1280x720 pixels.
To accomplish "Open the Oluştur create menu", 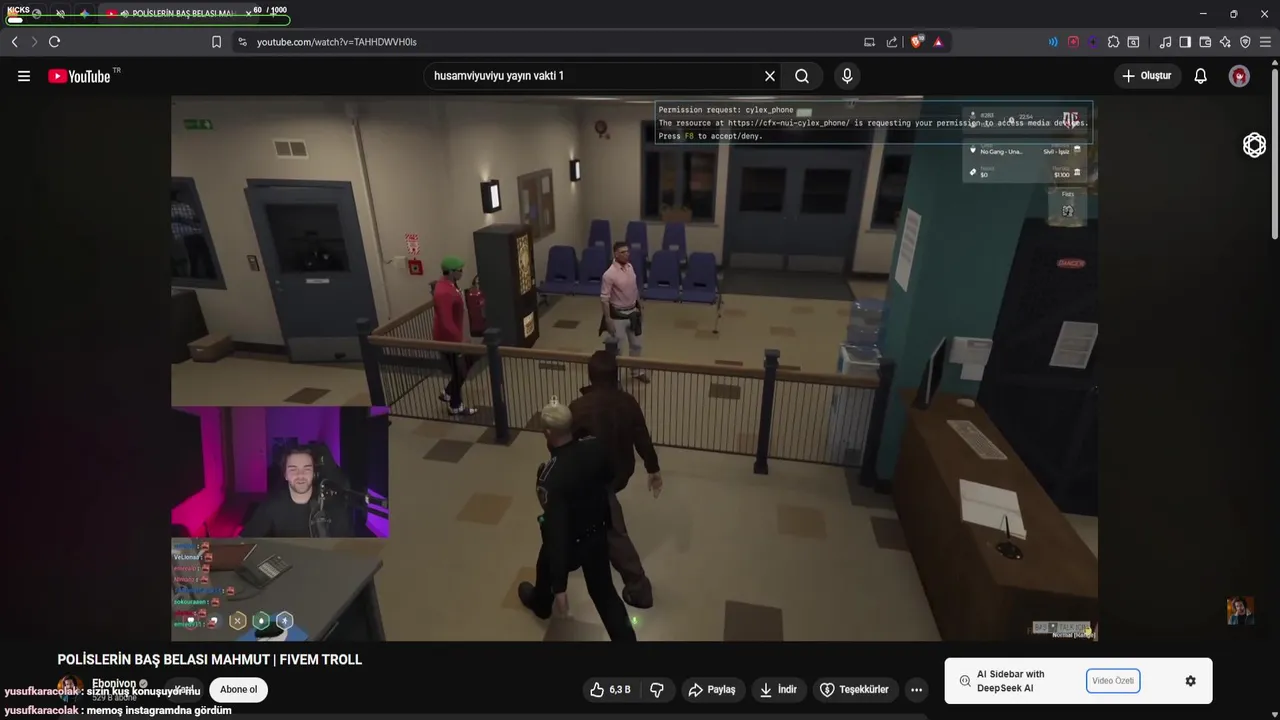I will click(1147, 76).
